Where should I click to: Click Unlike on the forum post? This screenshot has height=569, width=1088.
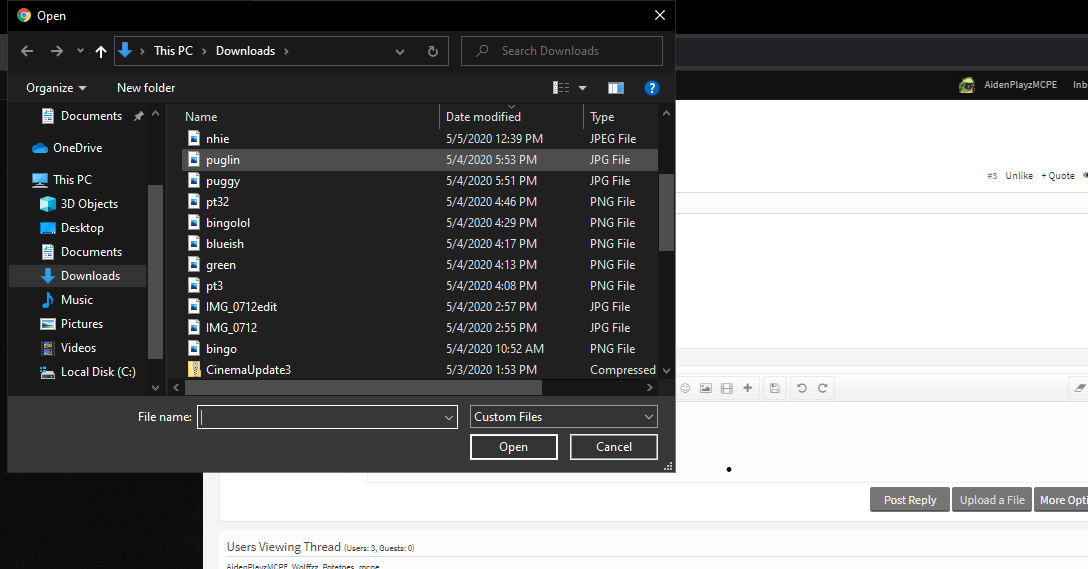(x=1019, y=176)
